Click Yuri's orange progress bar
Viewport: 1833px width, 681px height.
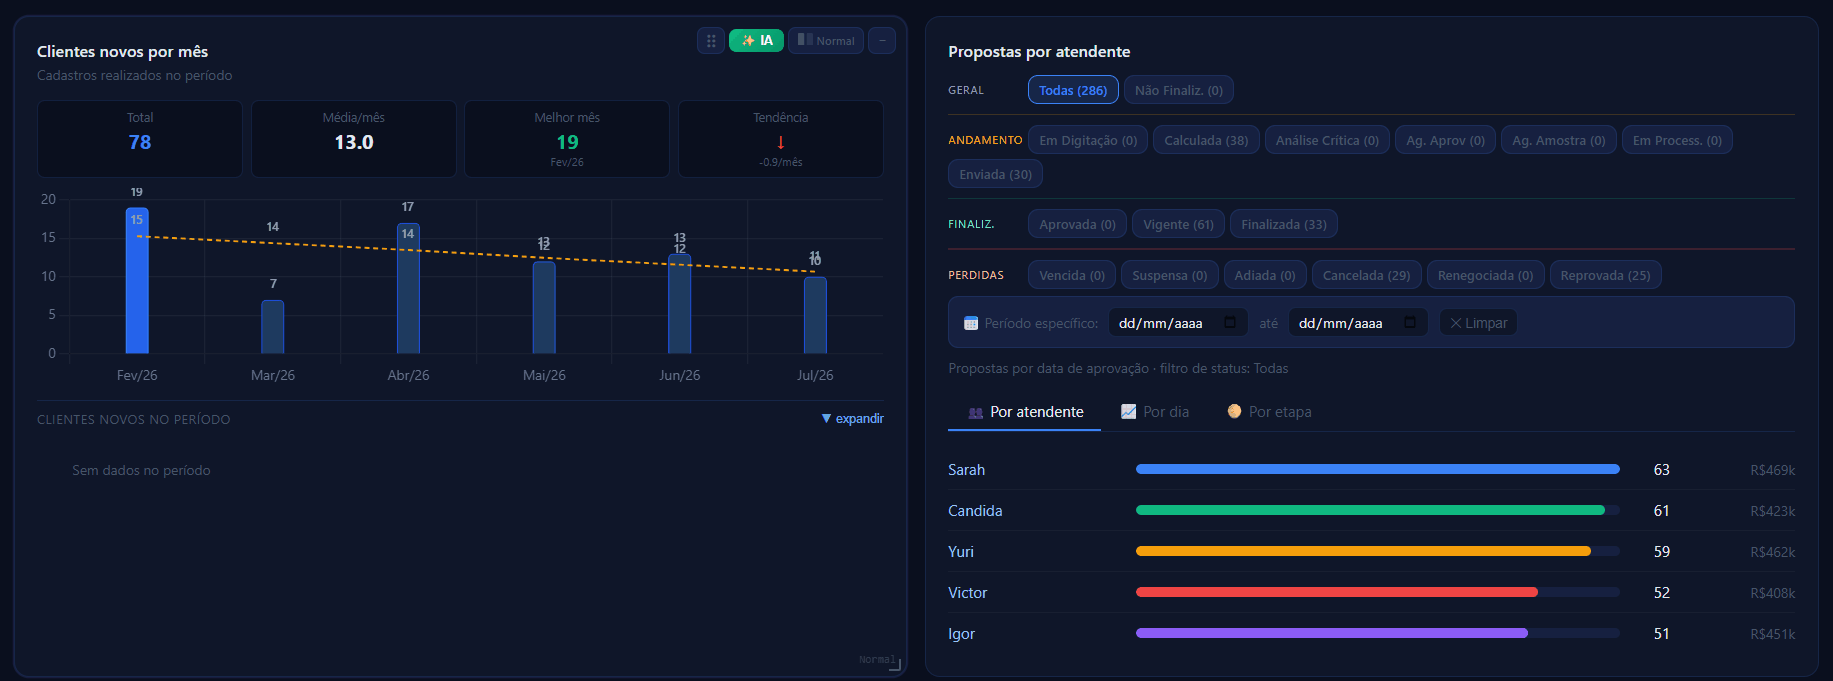1363,551
